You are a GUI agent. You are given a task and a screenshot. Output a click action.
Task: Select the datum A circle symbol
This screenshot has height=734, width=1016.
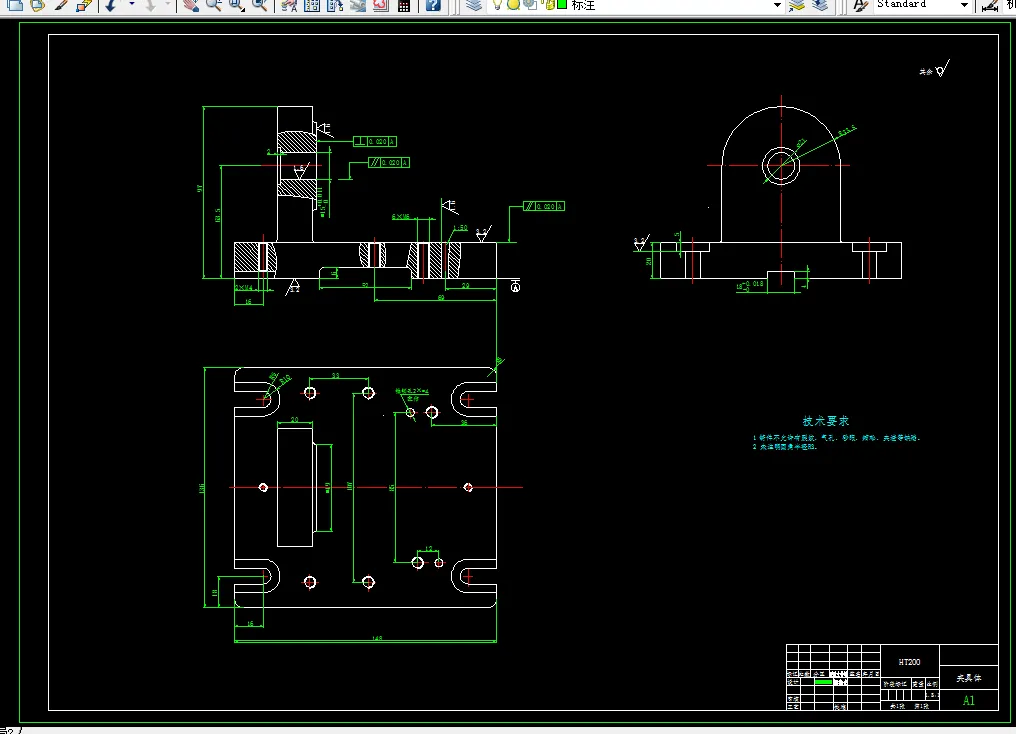pyautogui.click(x=515, y=288)
